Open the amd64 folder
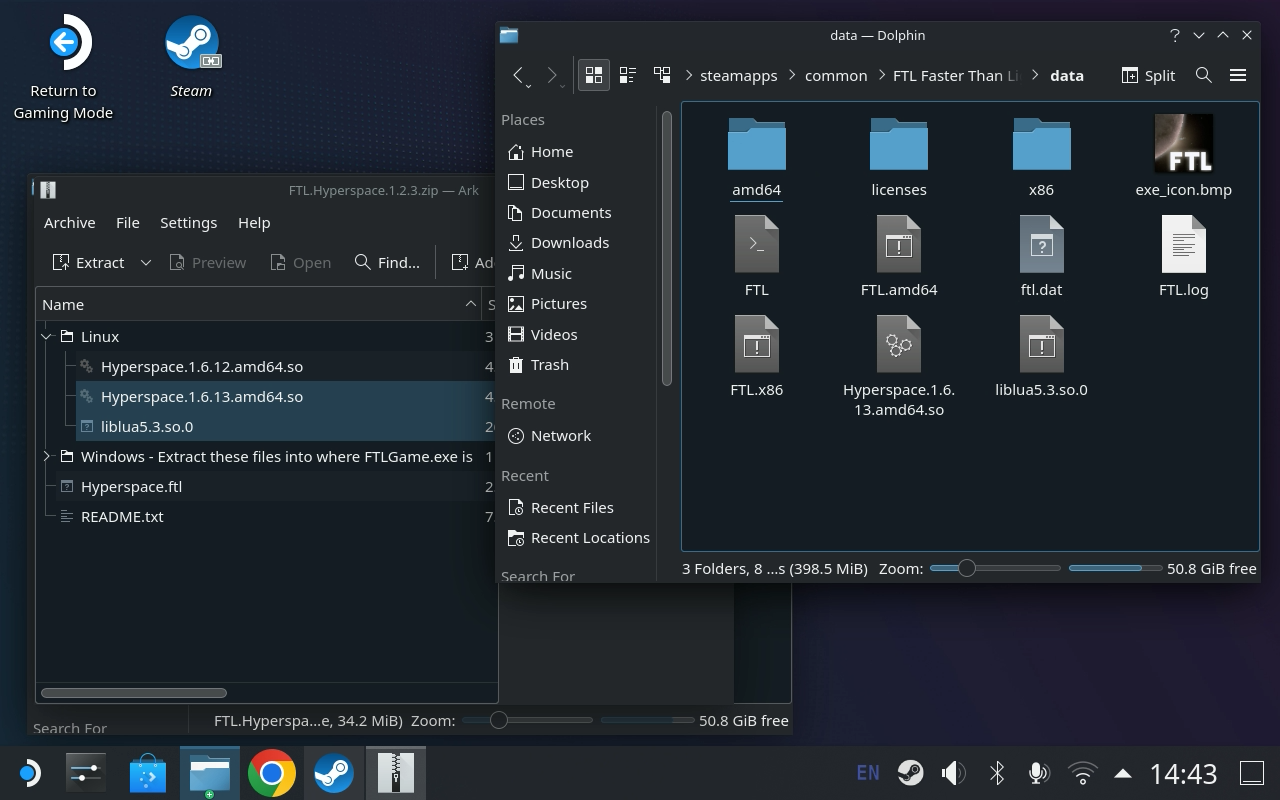The height and width of the screenshot is (800, 1280). pos(757,158)
